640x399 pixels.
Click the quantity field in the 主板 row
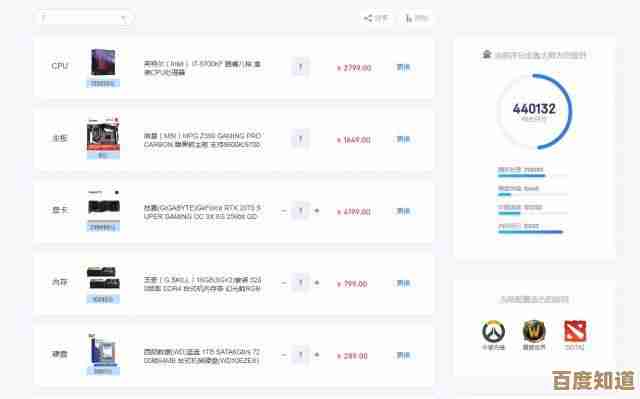[300, 139]
